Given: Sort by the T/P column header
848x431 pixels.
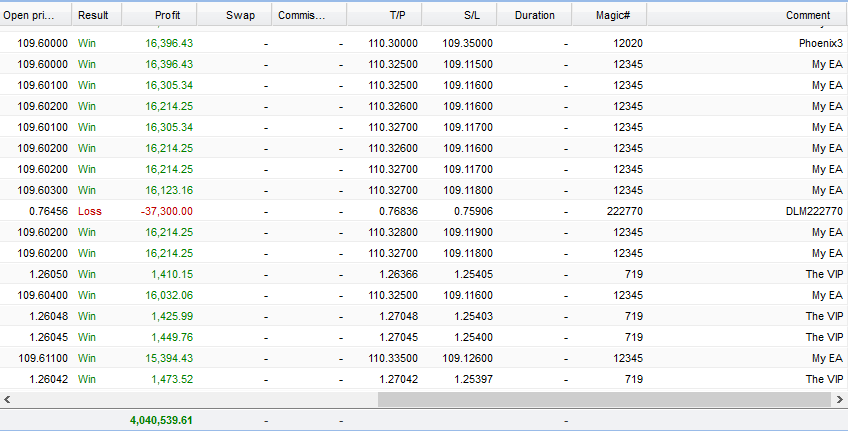Looking at the screenshot, I should click(x=385, y=15).
